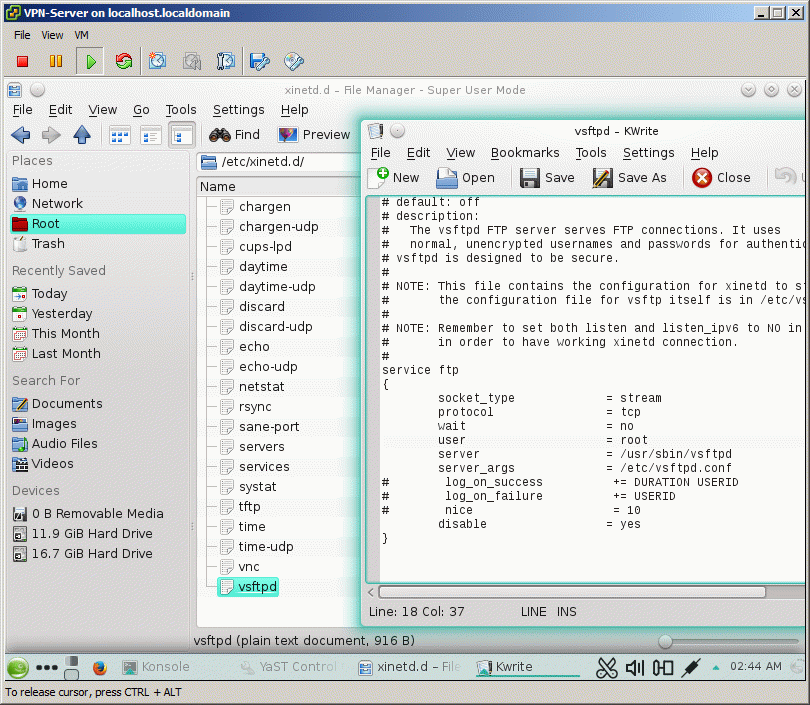Image resolution: width=810 pixels, height=705 pixels.
Task: Open the Bookmarks menu in KWrite
Action: (524, 153)
